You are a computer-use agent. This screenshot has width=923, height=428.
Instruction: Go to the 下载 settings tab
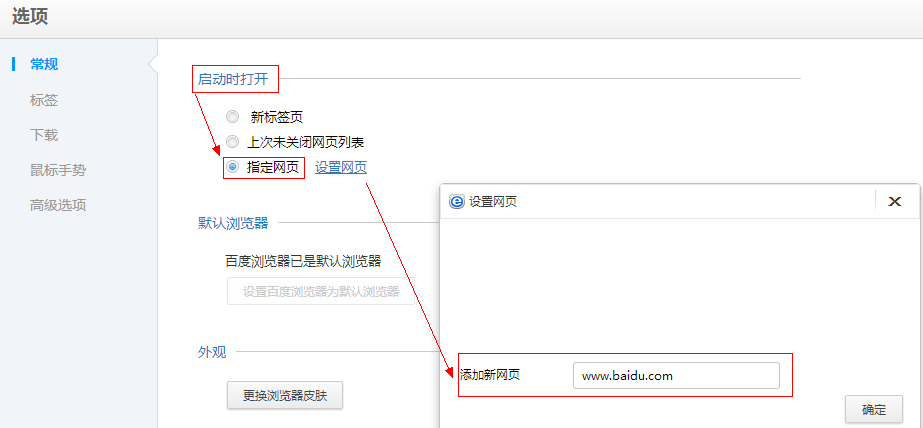pos(44,135)
